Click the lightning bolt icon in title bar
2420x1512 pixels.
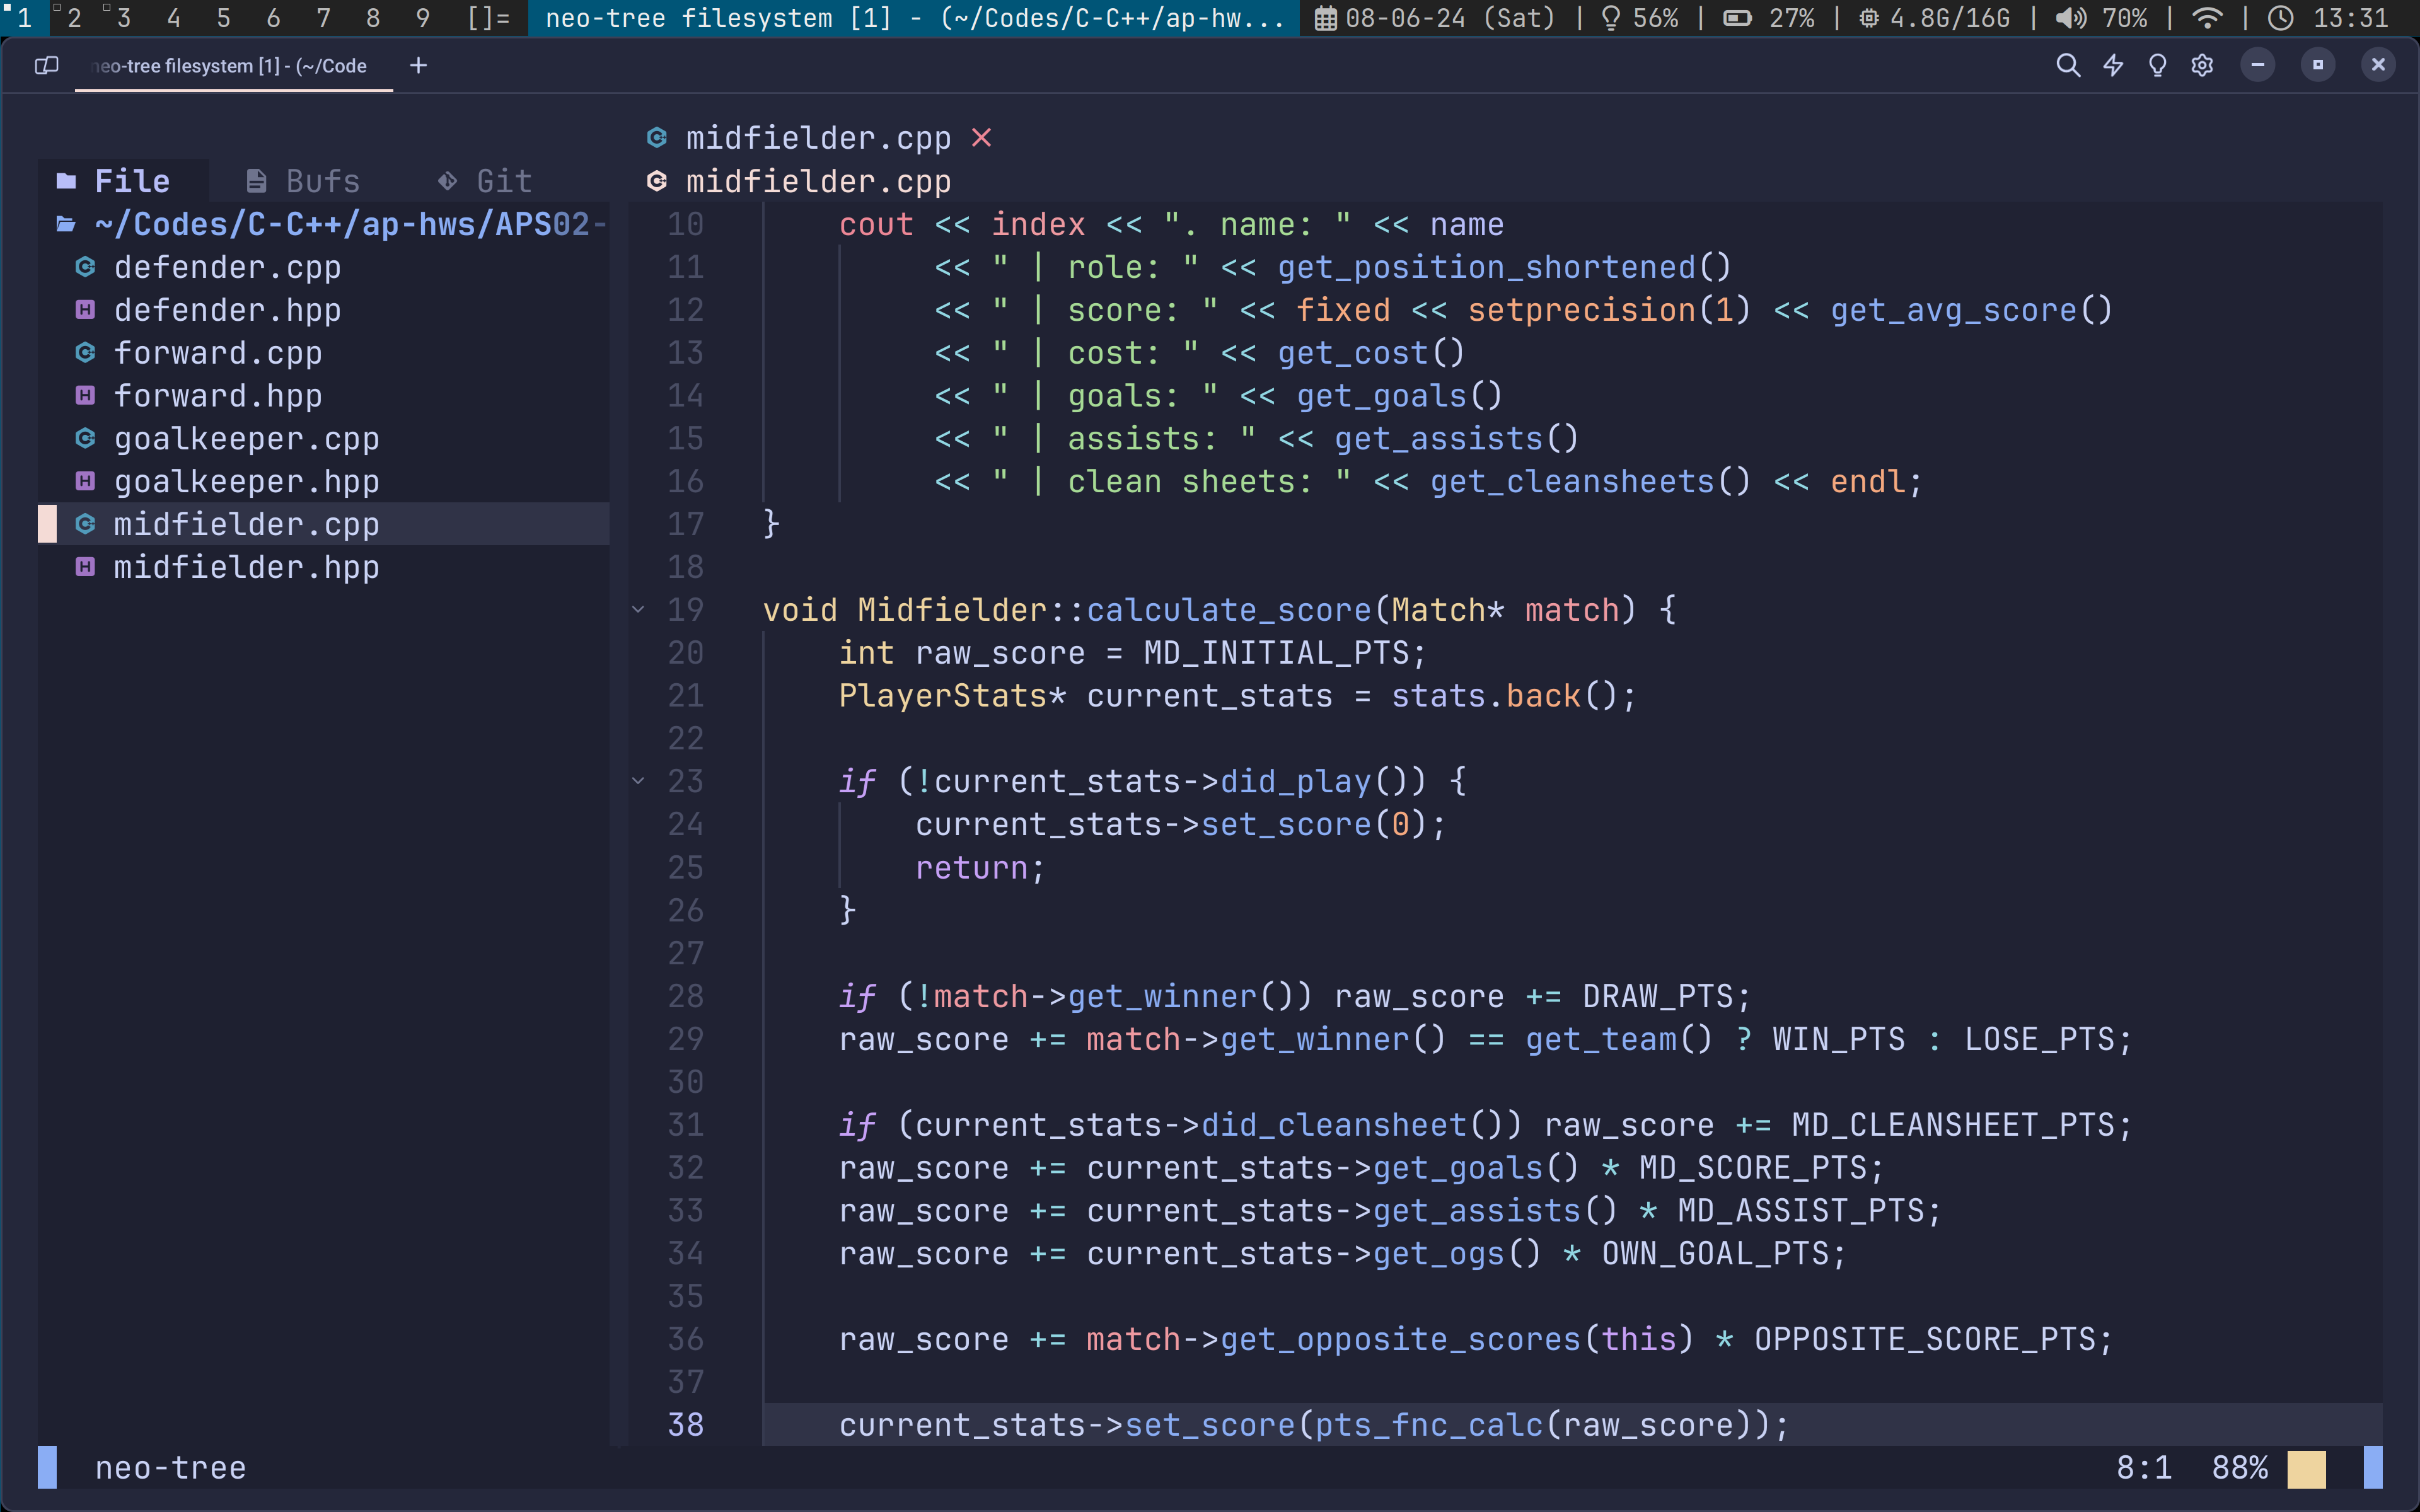2112,66
